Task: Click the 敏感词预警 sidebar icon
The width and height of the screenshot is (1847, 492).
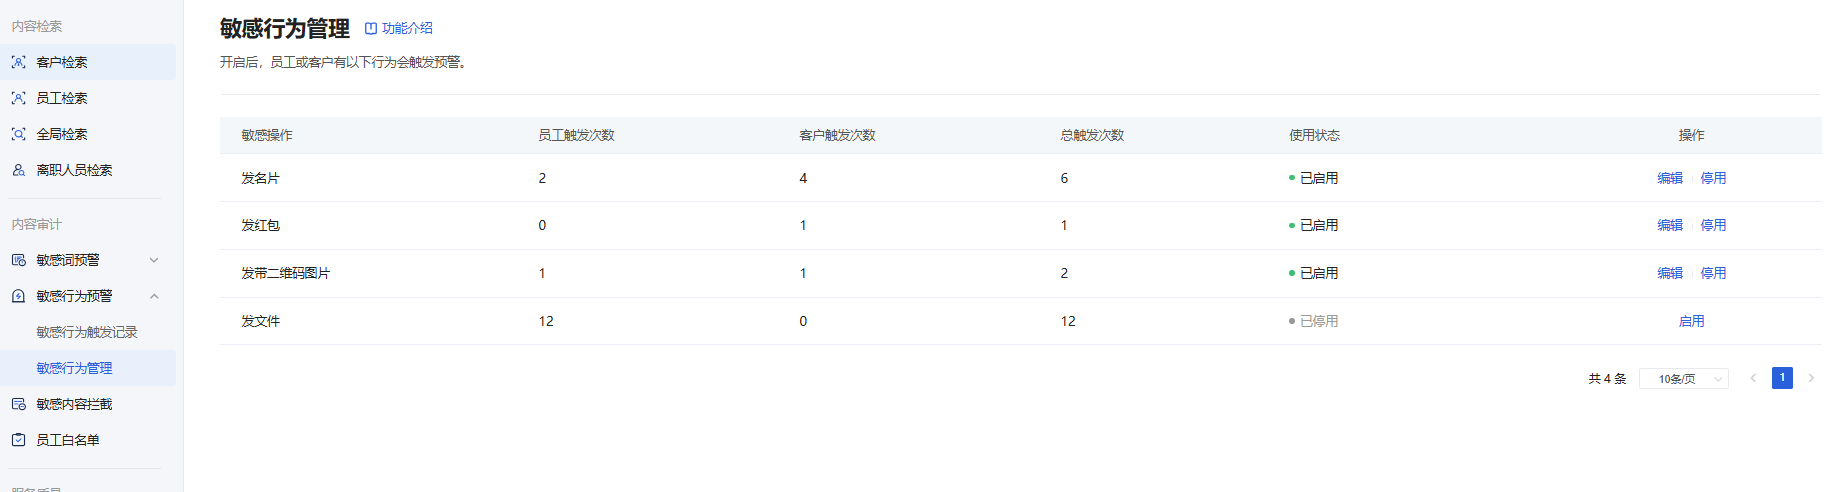Action: (18, 260)
